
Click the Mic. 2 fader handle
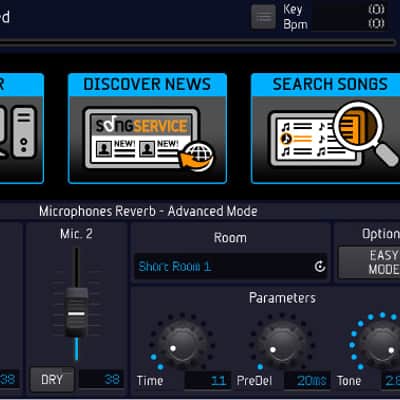coord(76,312)
